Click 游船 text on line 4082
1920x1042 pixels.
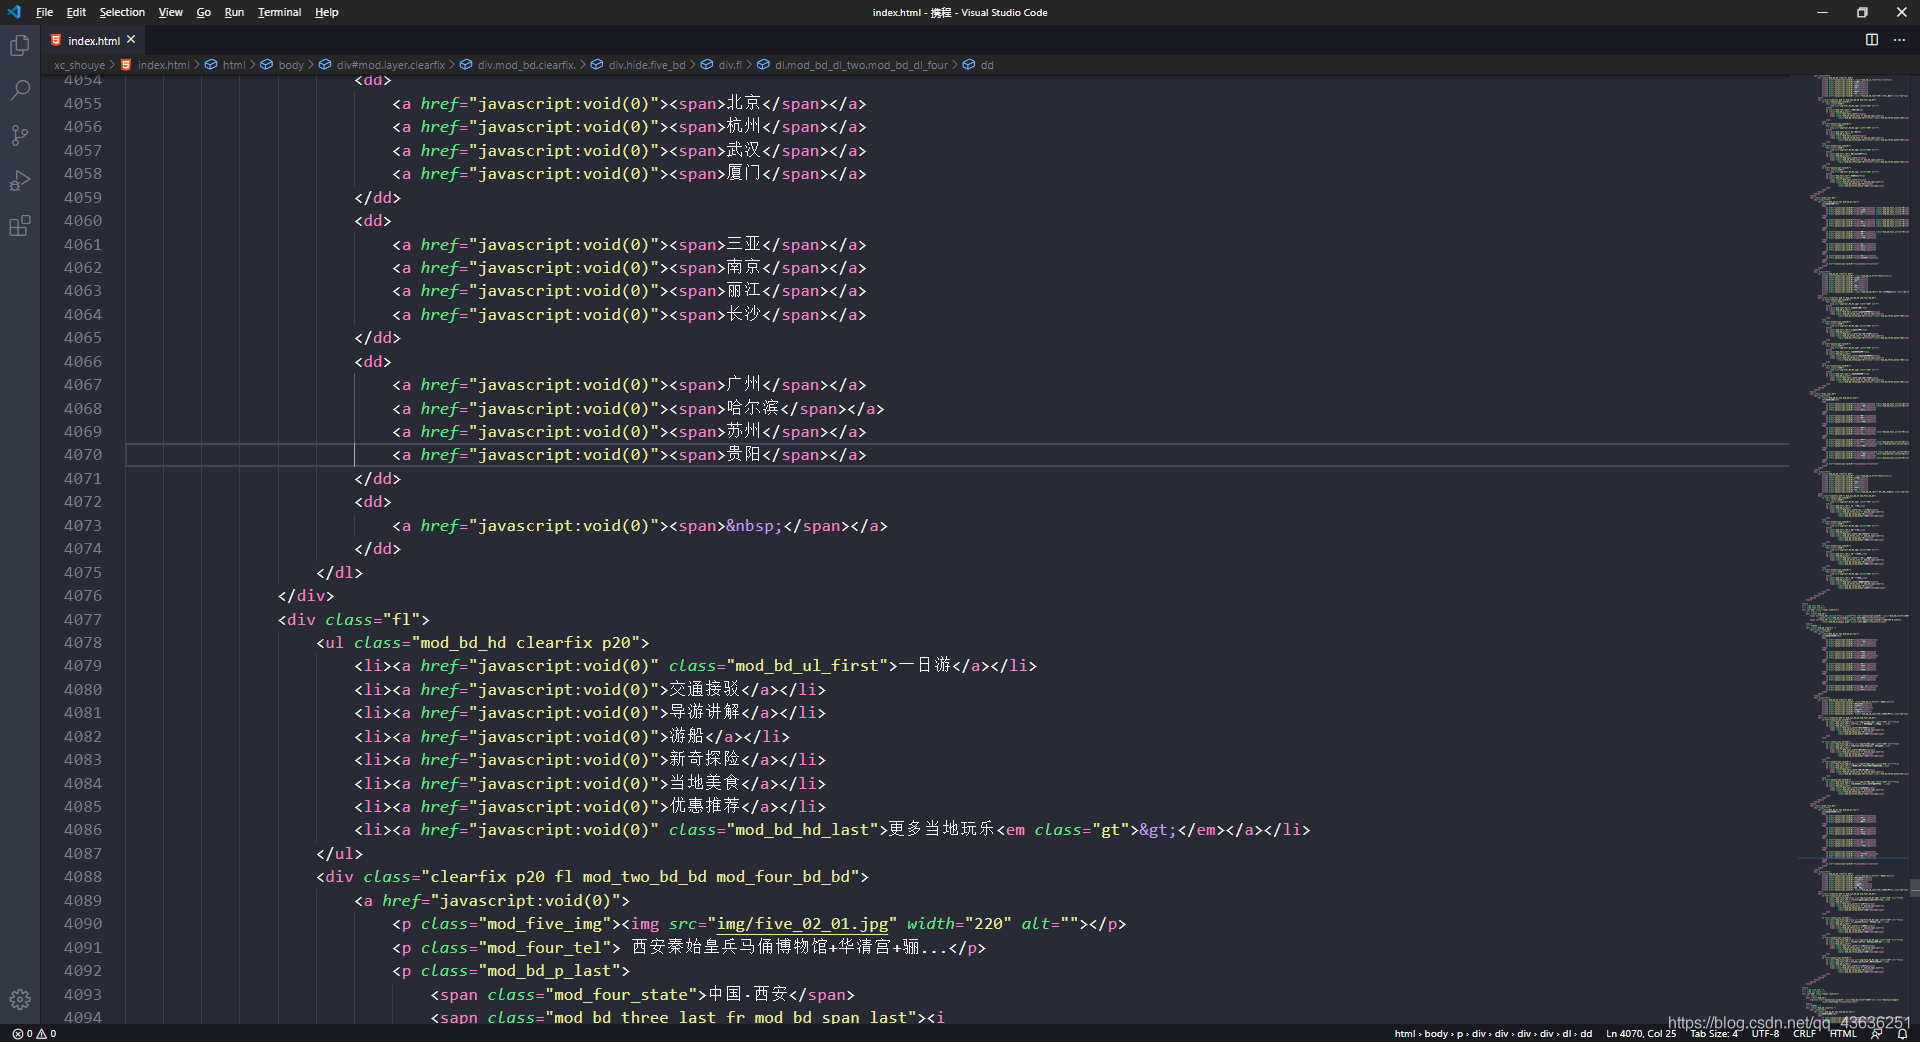687,736
